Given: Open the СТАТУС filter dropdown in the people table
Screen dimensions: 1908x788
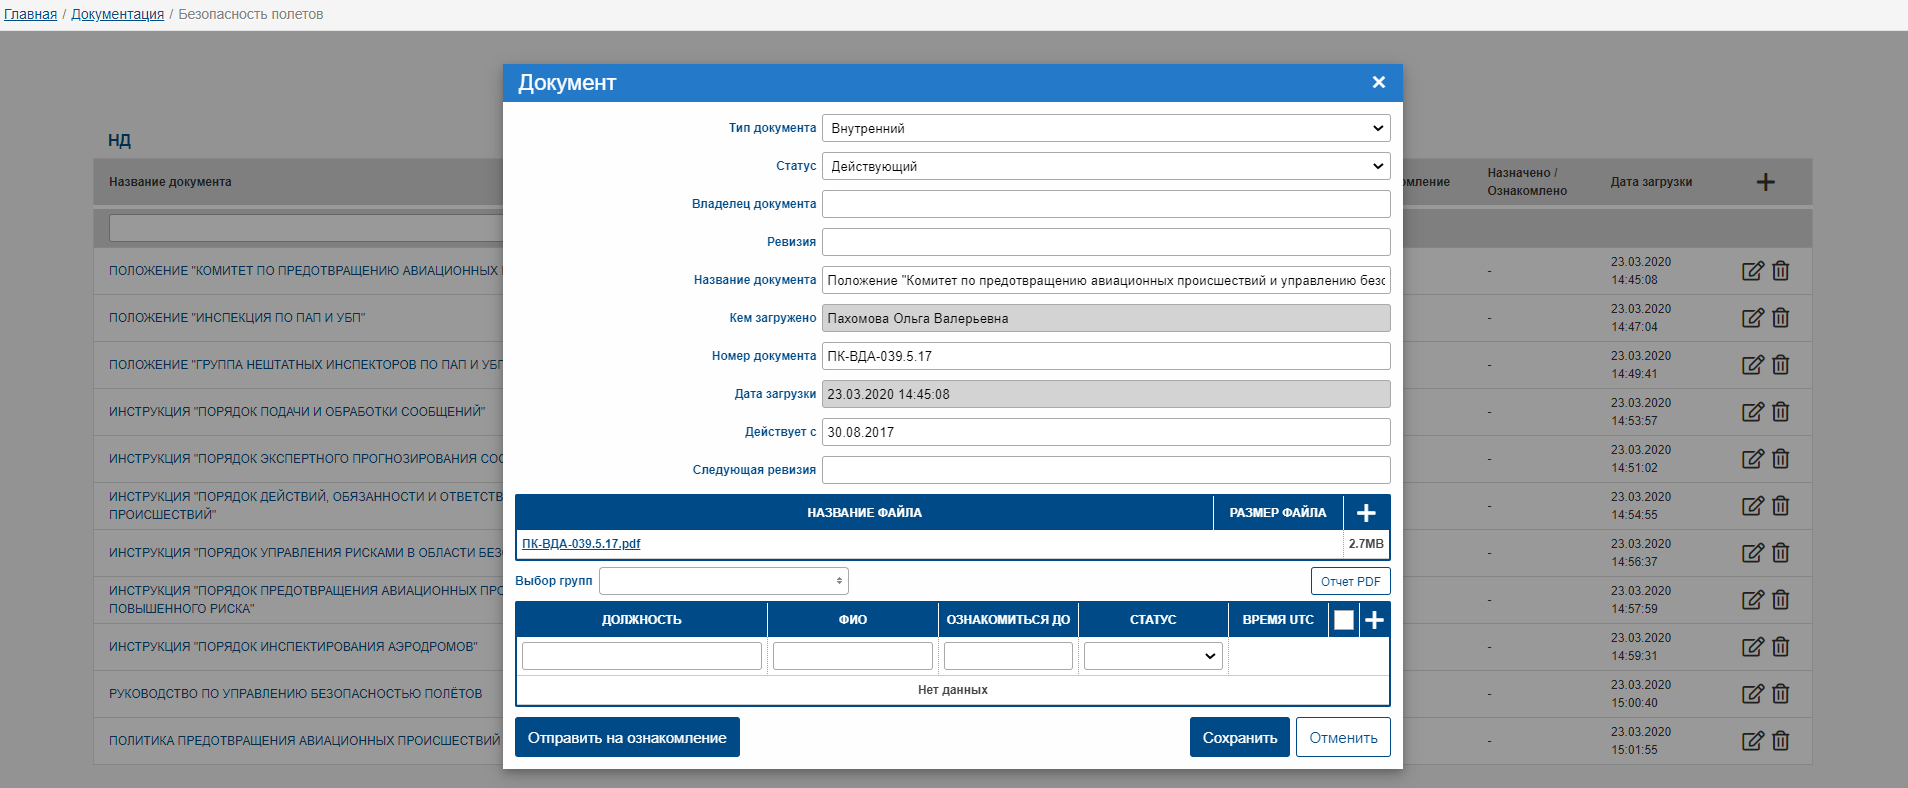Looking at the screenshot, I should [x=1153, y=656].
